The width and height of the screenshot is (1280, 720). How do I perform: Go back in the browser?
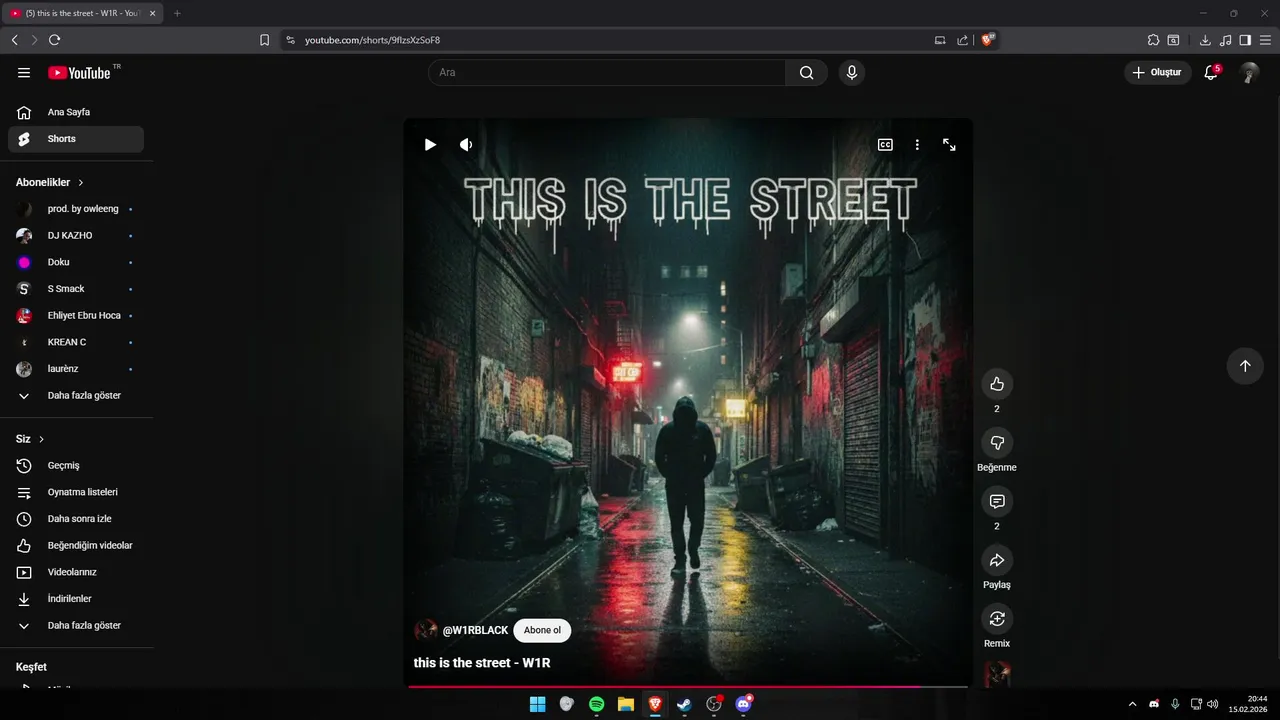click(x=14, y=40)
